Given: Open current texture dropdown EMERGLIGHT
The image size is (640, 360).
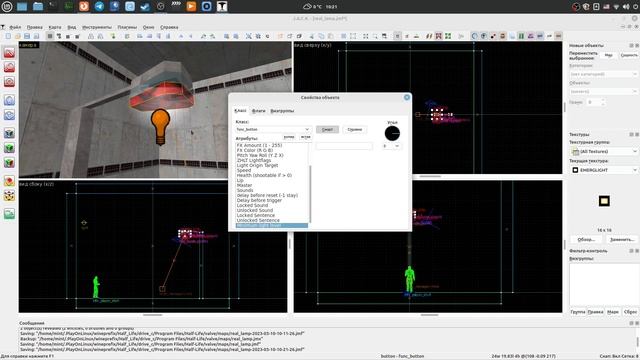Looking at the screenshot, I should (603, 170).
